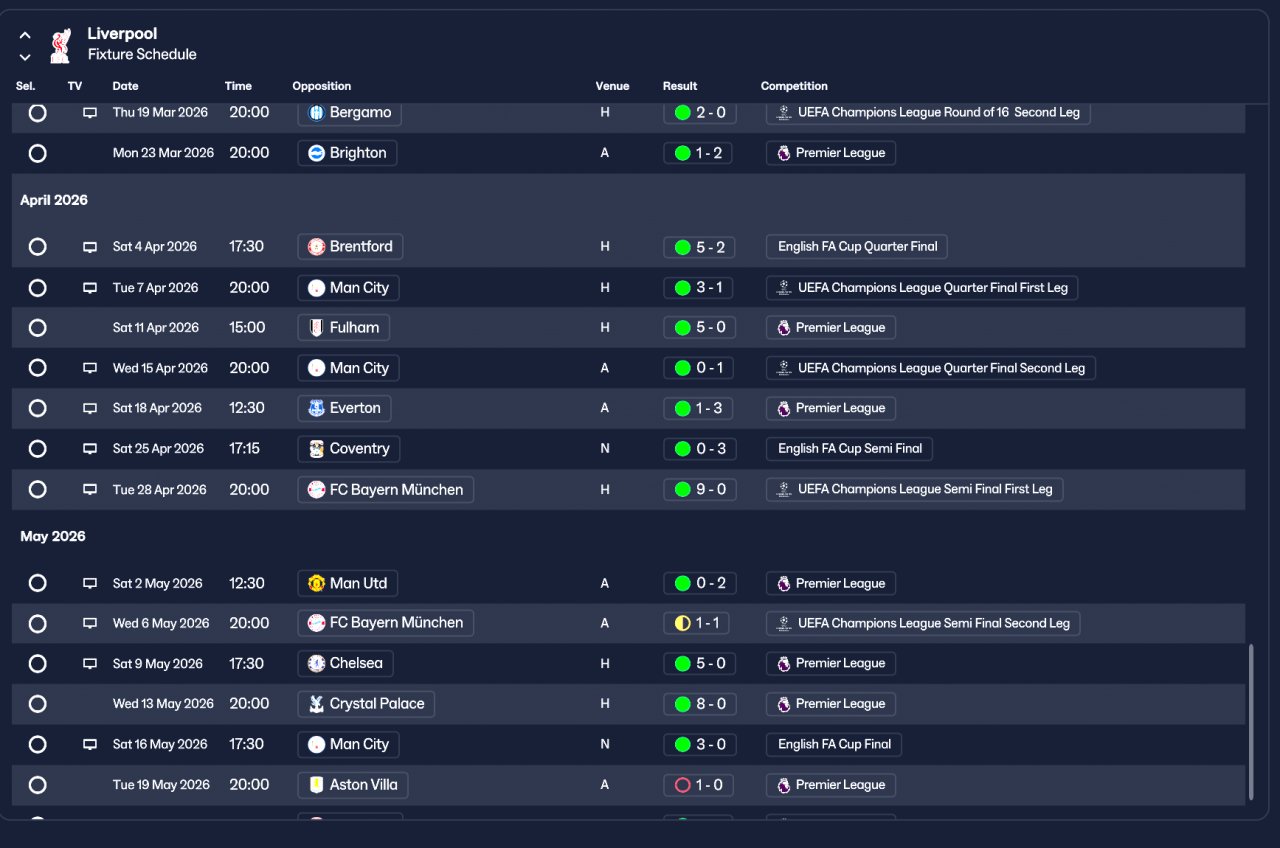This screenshot has height=848, width=1280.
Task: Select the Chelsea fixture radio button
Action: point(37,663)
